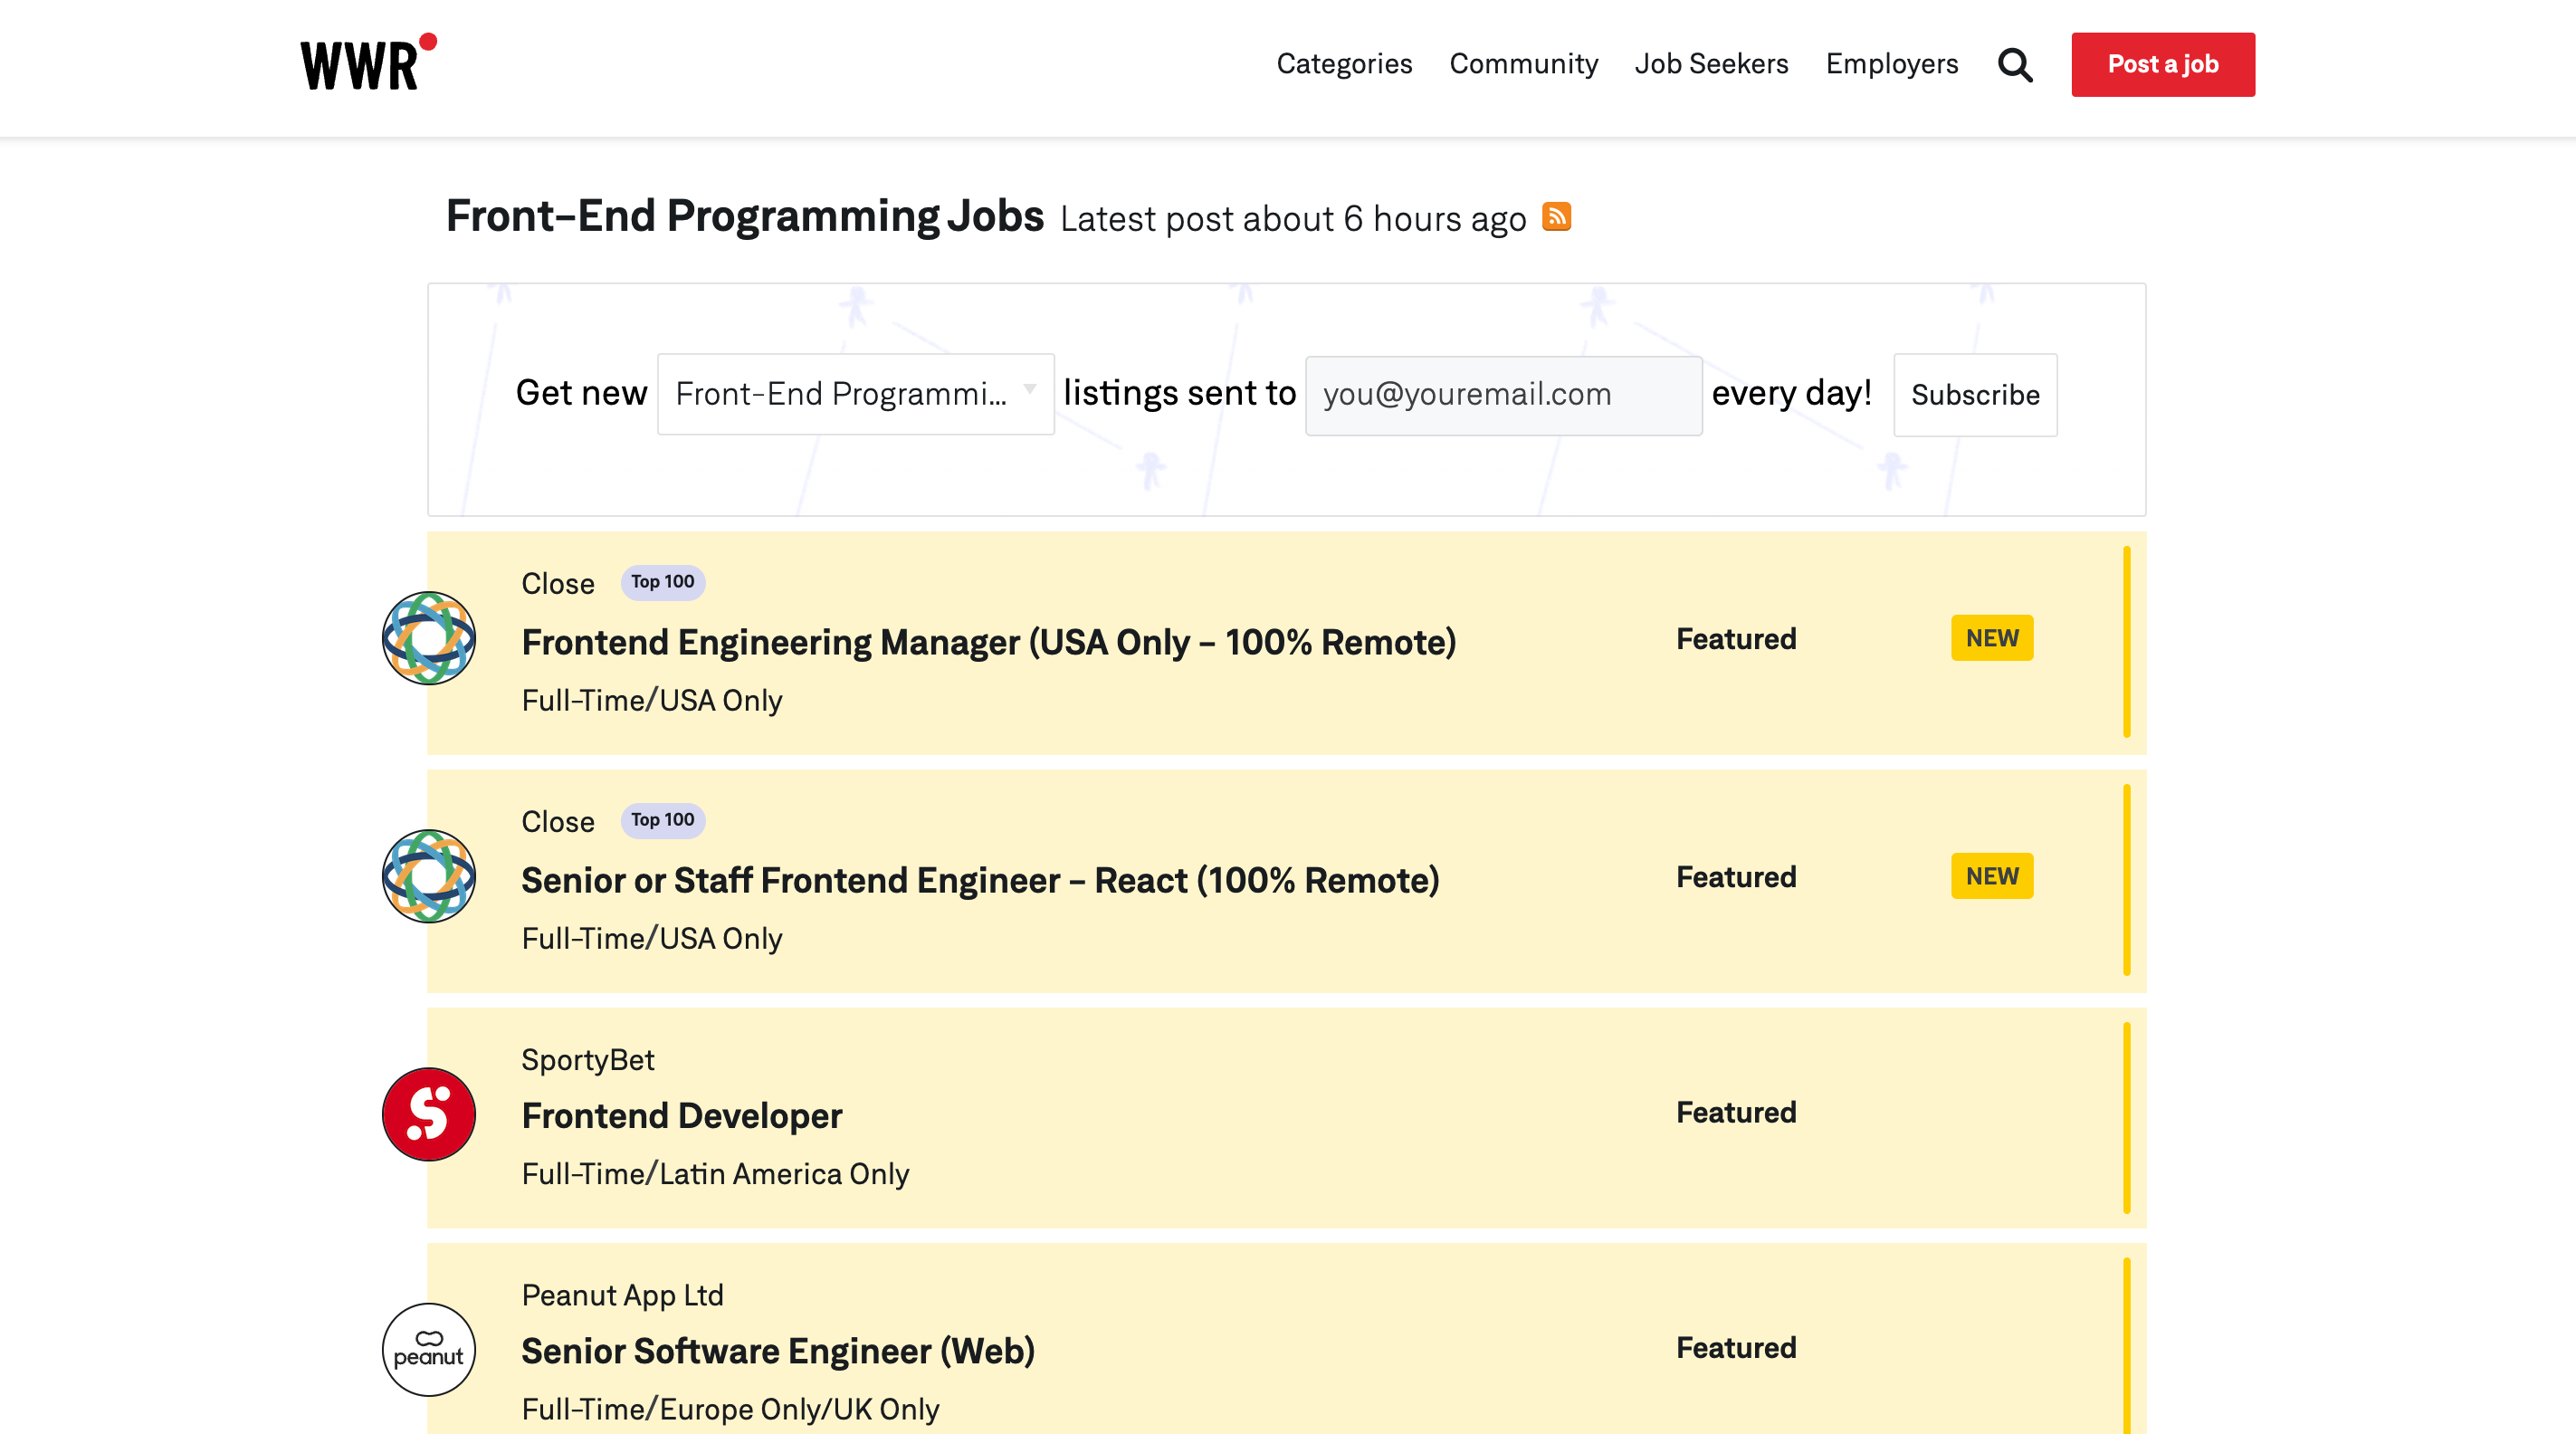This screenshot has width=2576, height=1434.
Task: Click the Close logo beside Senior or Staff Frontend Engineer
Action: 429,876
